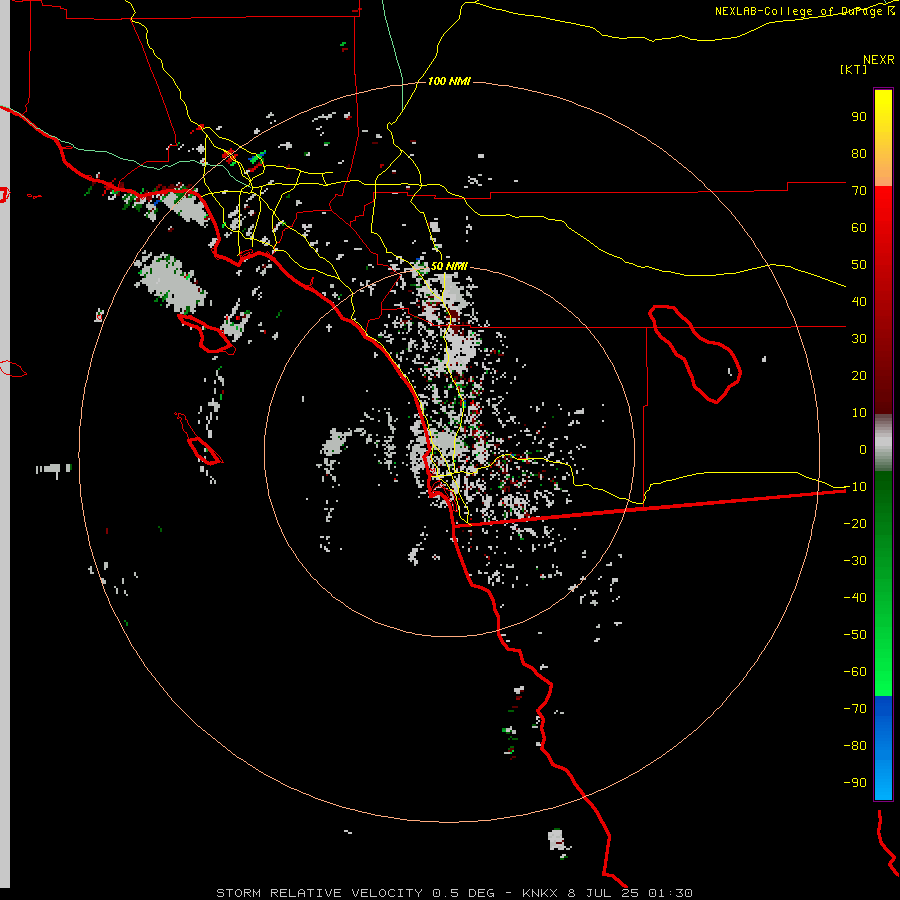Click the -40 scale value
This screenshot has width=900, height=900.
click(x=855, y=598)
